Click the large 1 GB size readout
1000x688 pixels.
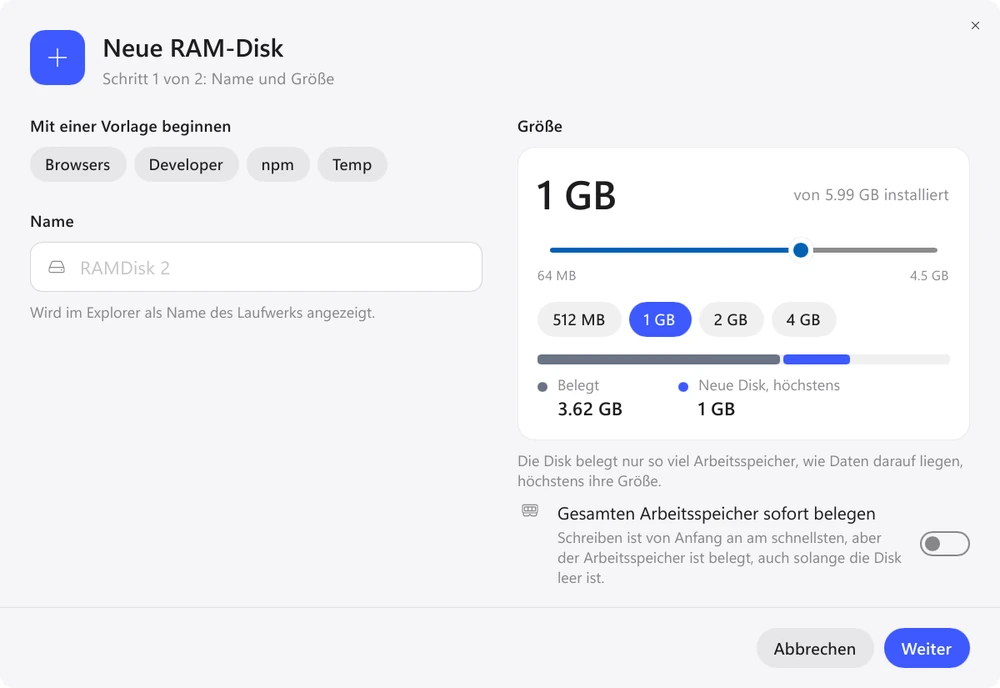tap(576, 195)
